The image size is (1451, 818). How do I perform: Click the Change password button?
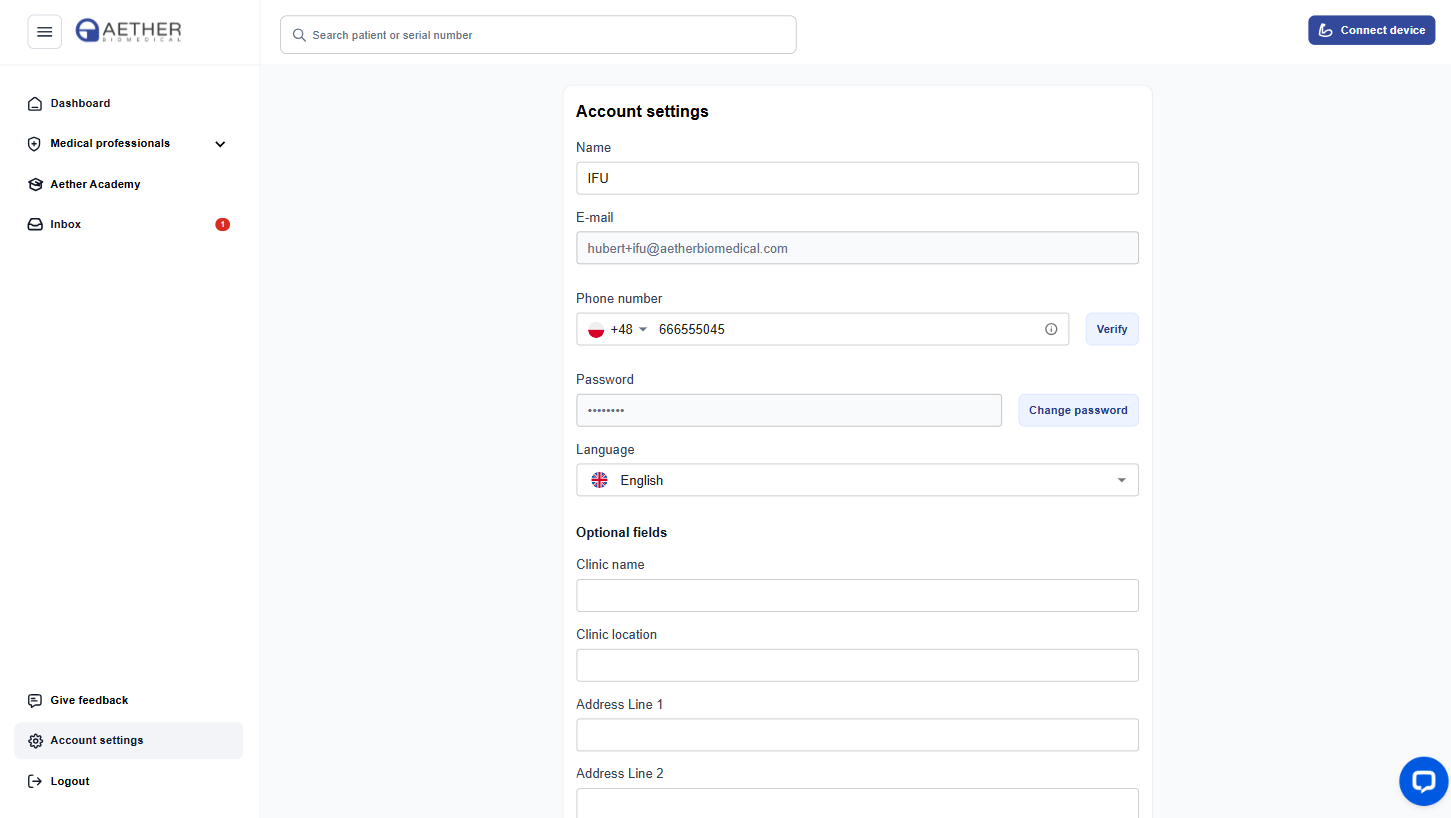[1078, 410]
